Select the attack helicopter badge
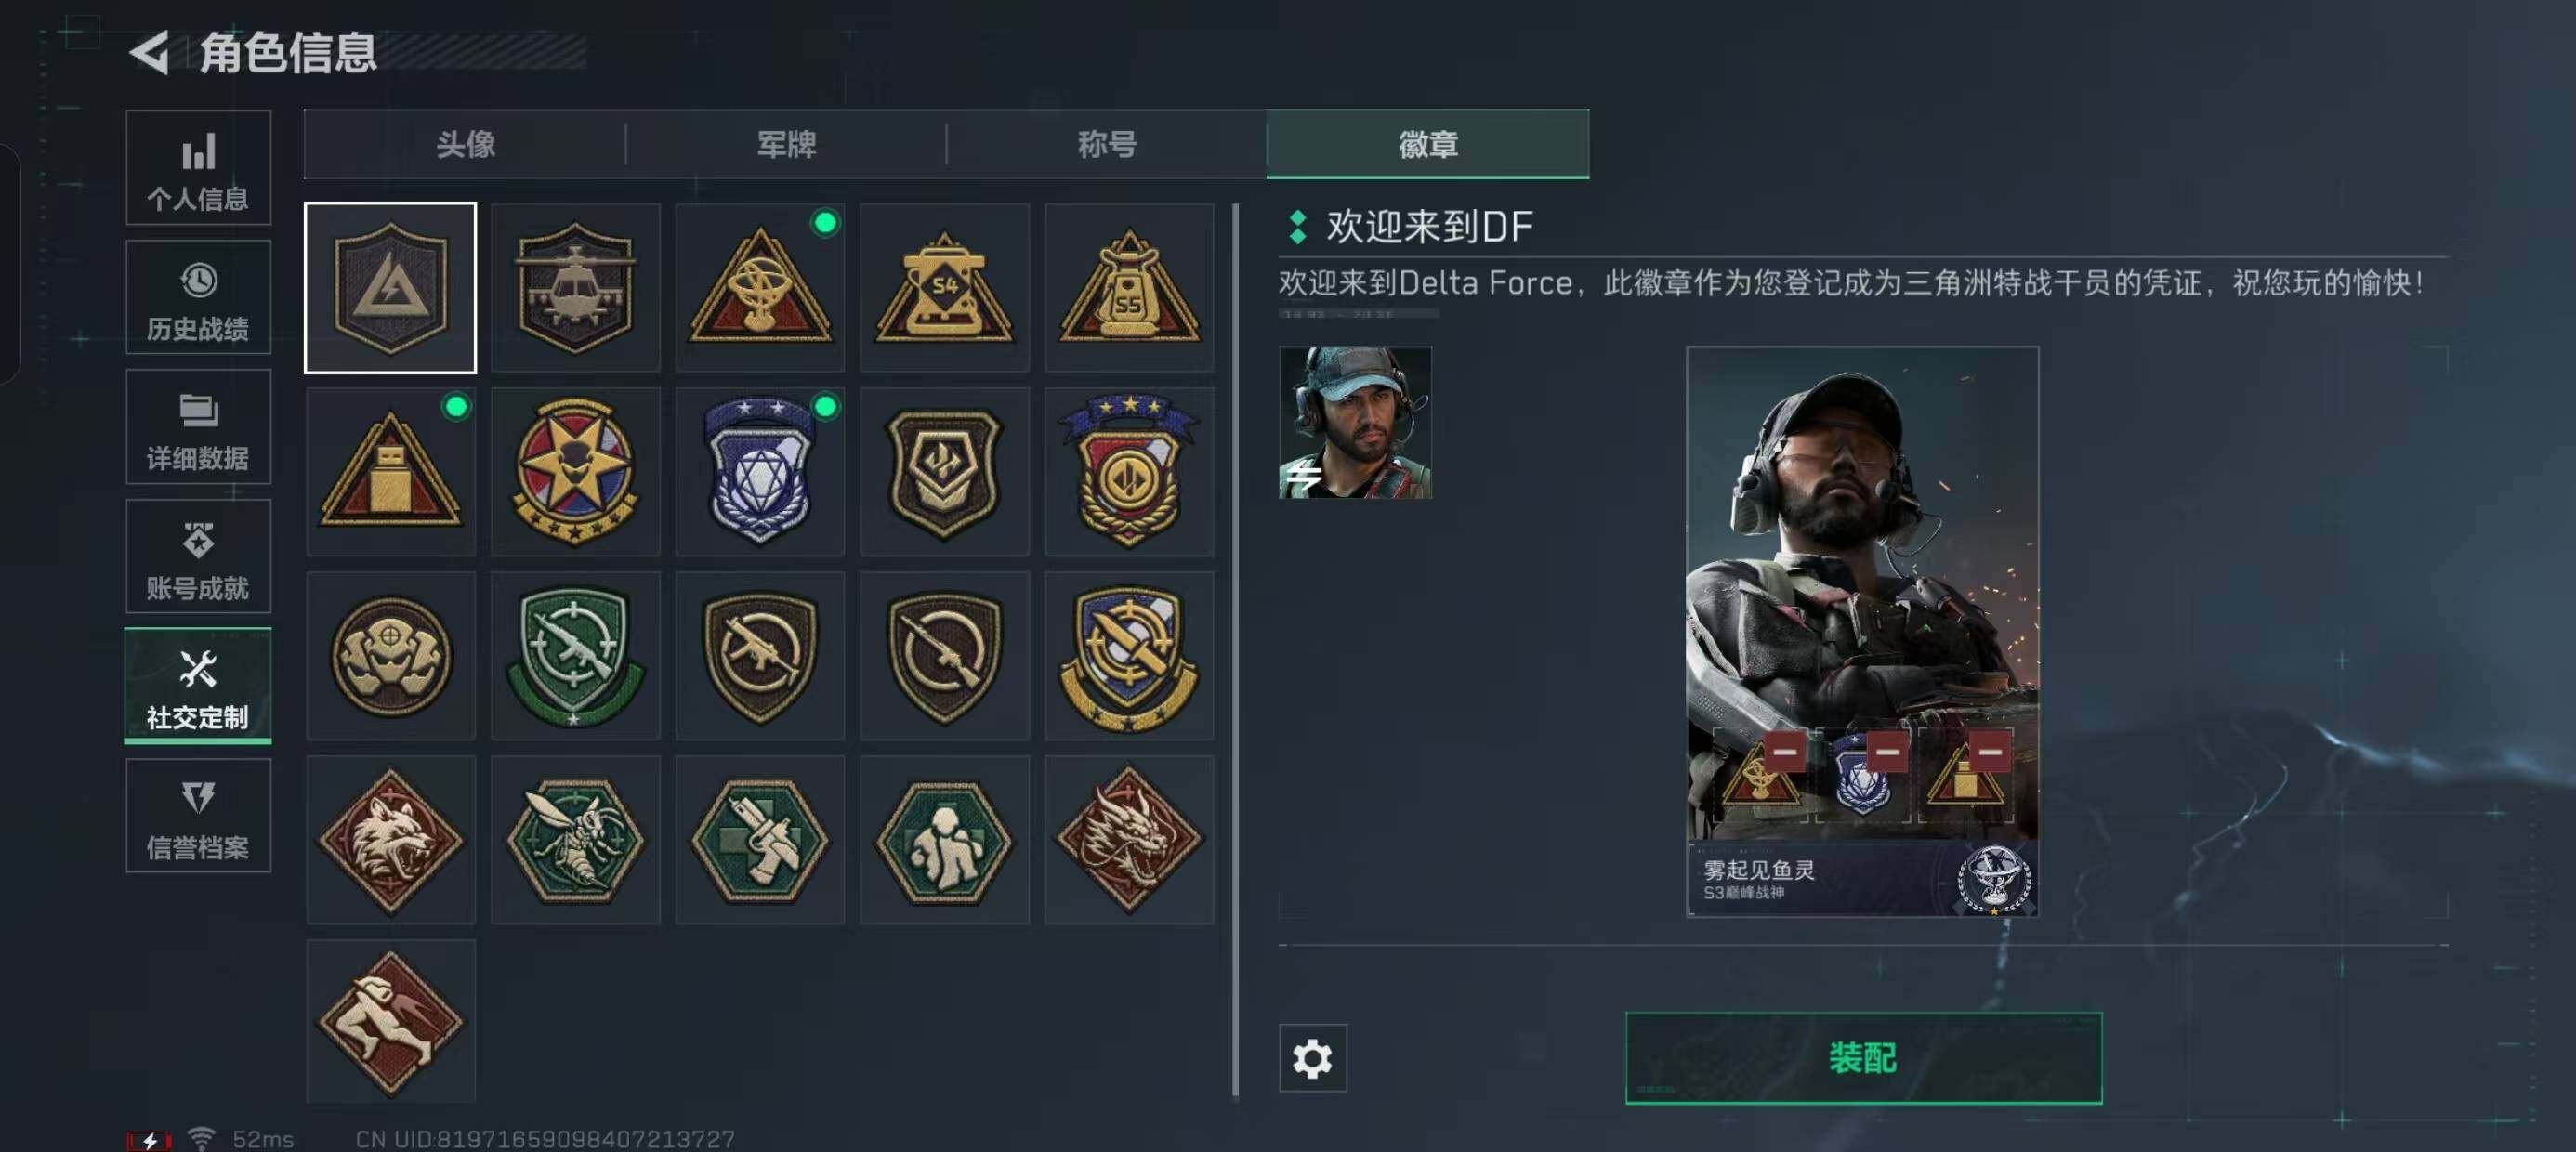Viewport: 2576px width, 1152px height. (575, 288)
